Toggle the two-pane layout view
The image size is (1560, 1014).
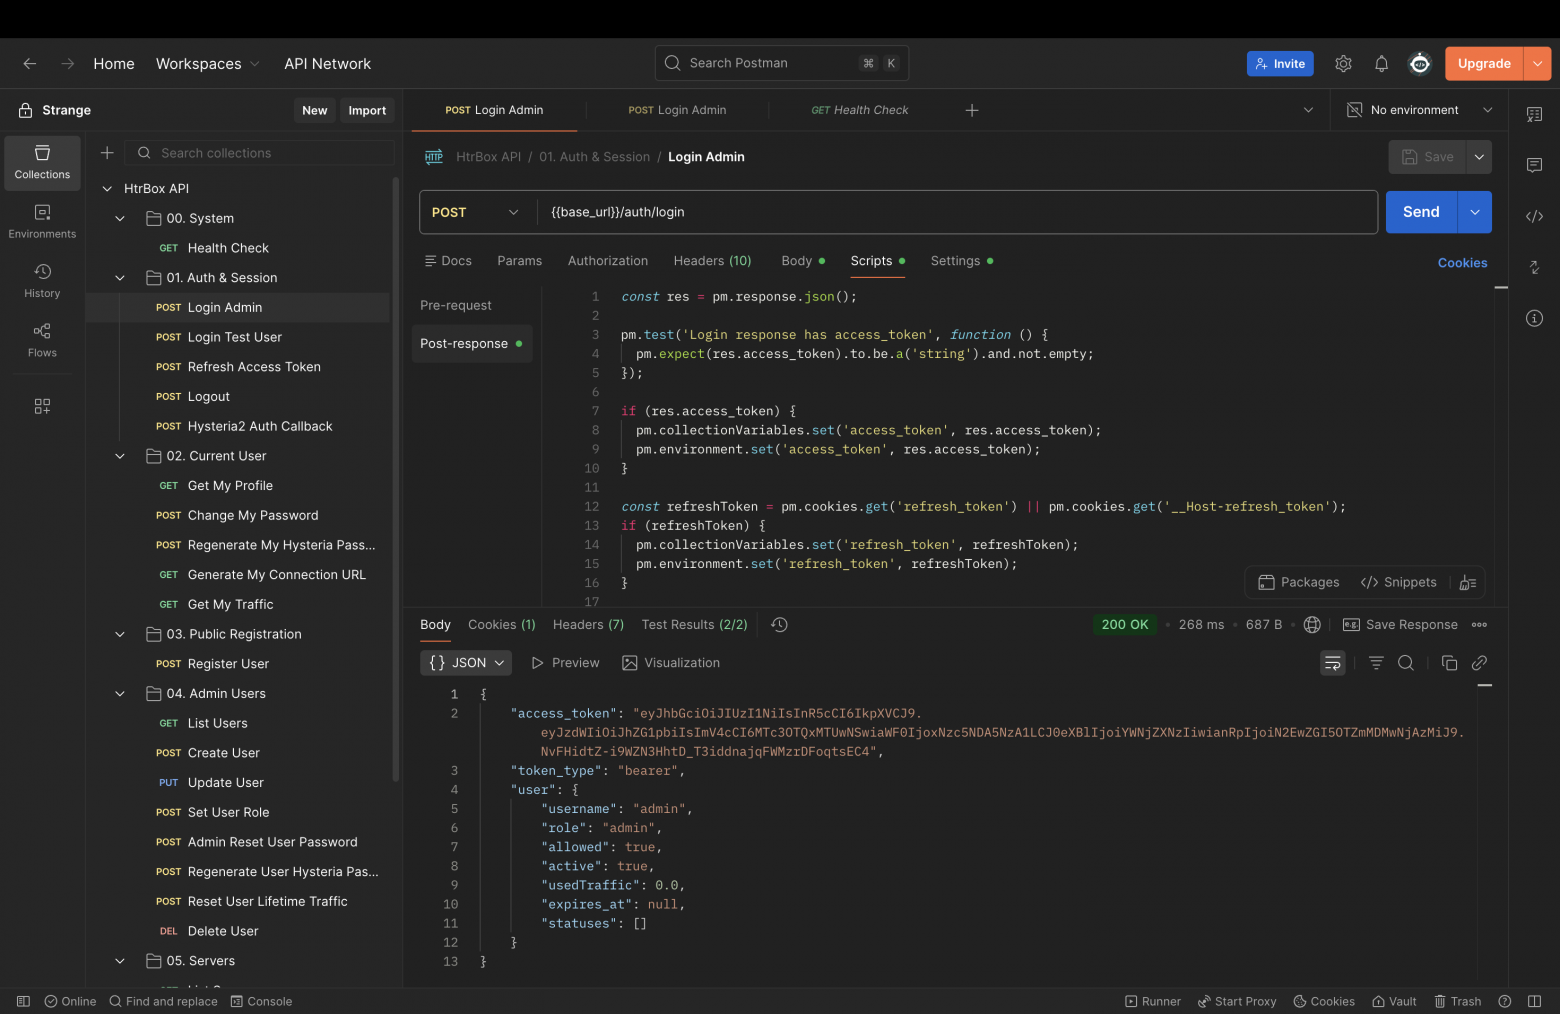click(1534, 1001)
